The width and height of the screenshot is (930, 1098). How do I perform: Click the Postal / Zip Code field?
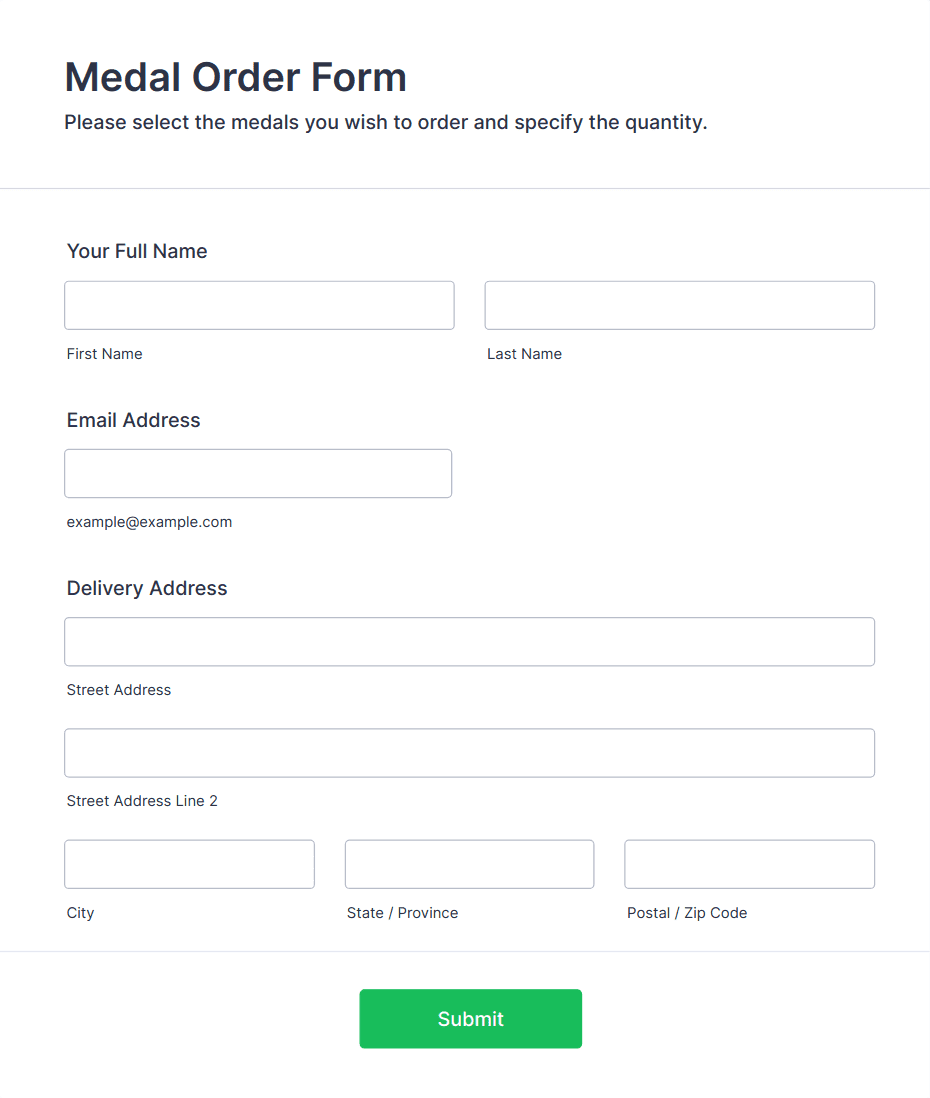749,864
